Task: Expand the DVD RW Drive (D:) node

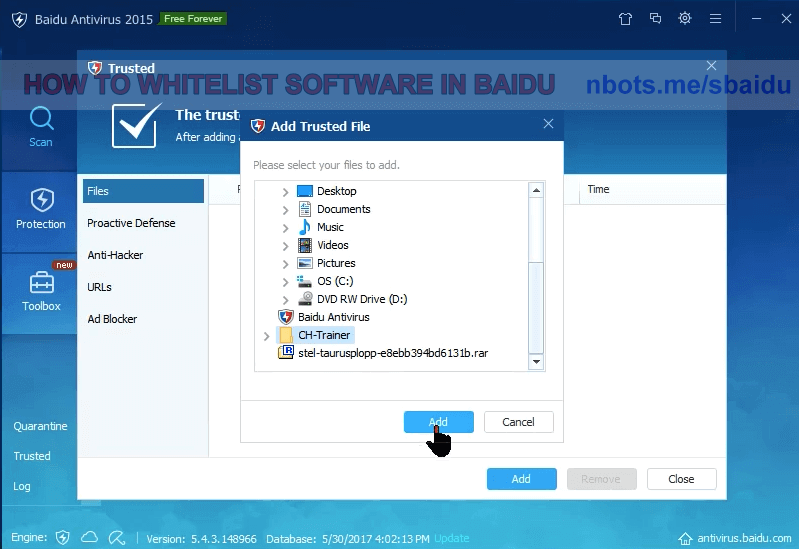Action: pos(285,300)
